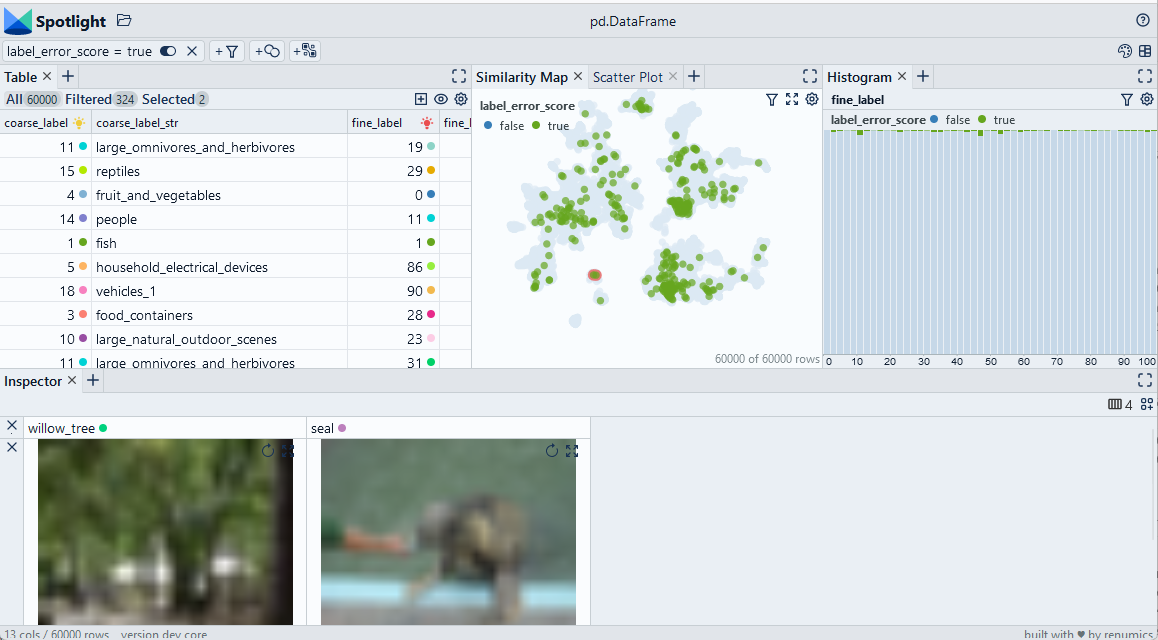Close the Histogram tab
The height and width of the screenshot is (640, 1158).
(x=902, y=76)
